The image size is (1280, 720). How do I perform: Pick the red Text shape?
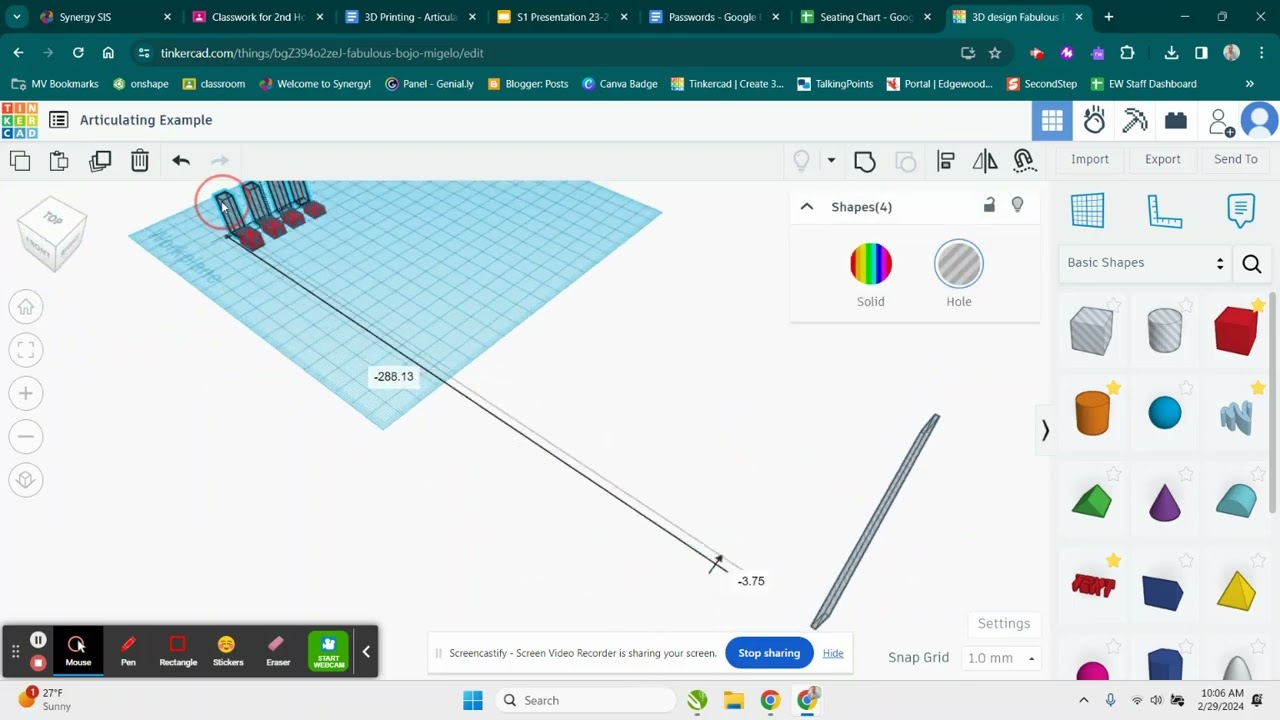[1093, 586]
